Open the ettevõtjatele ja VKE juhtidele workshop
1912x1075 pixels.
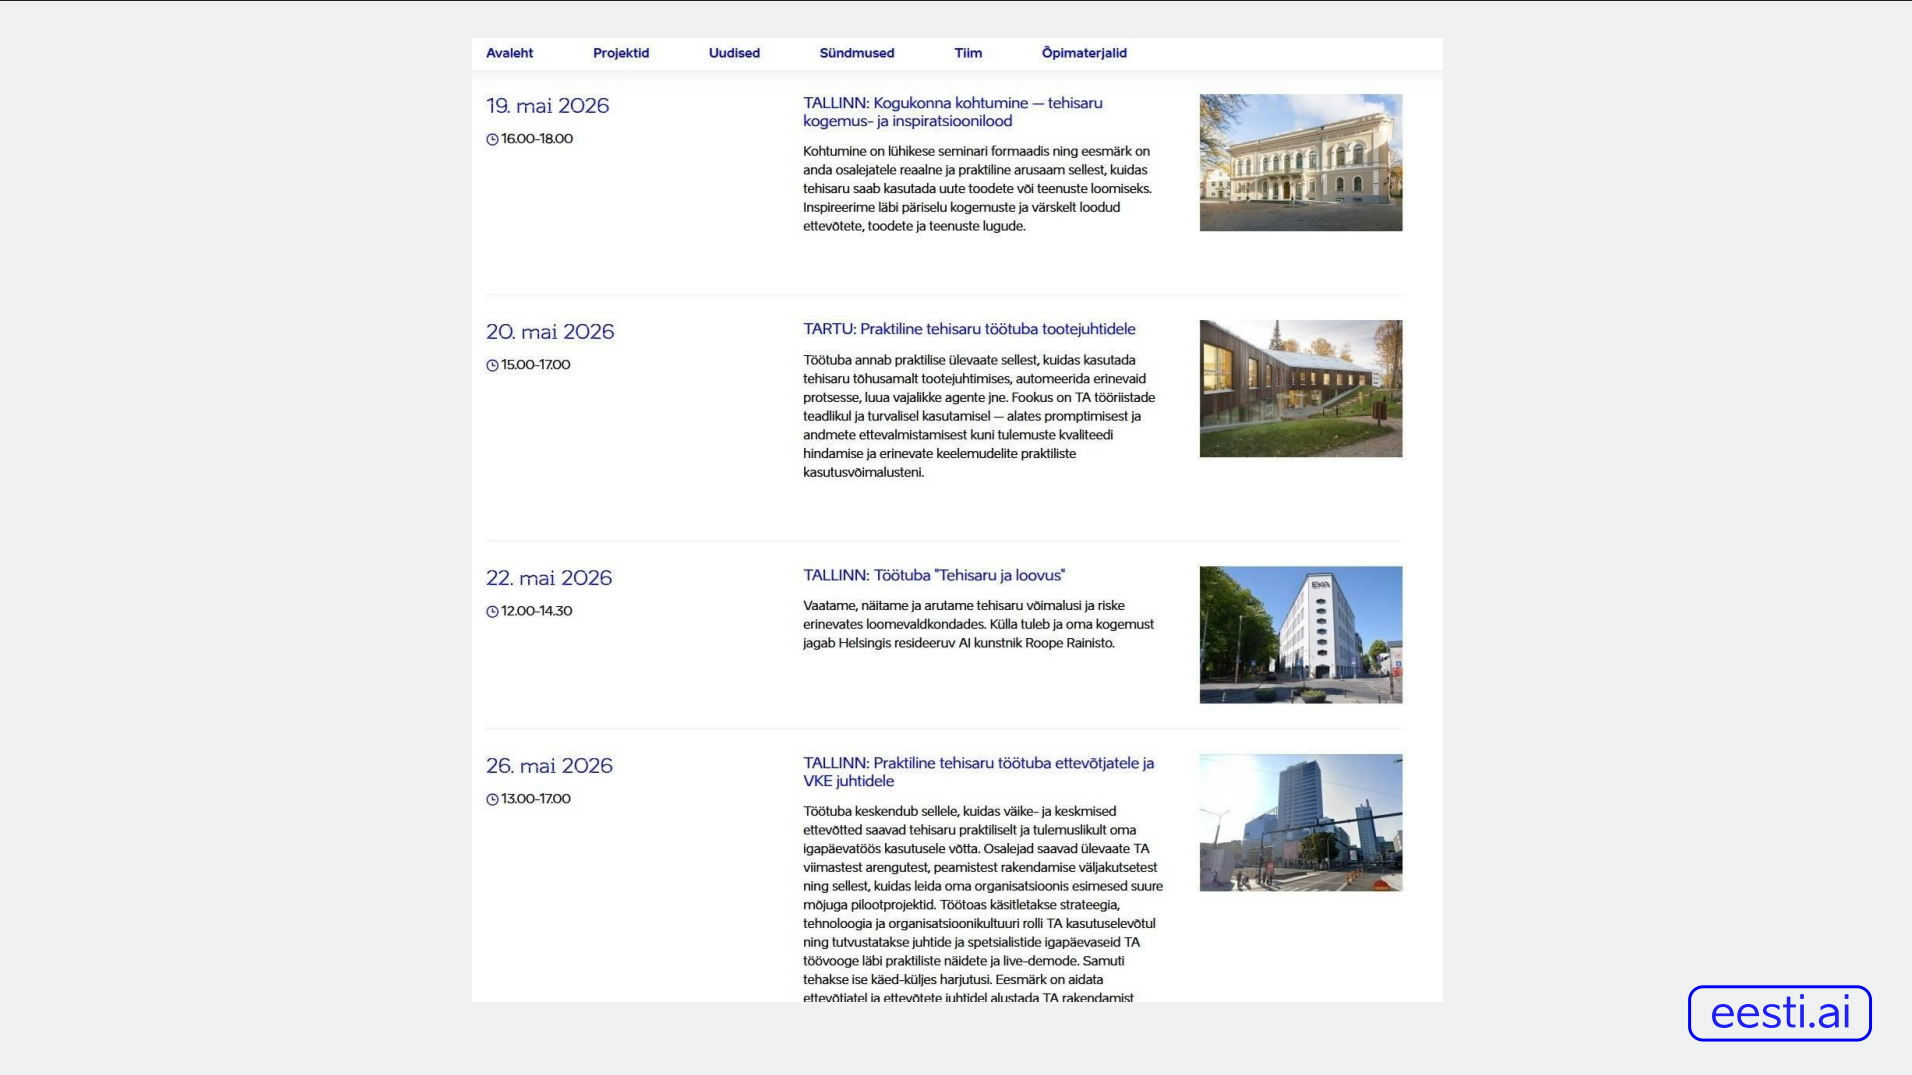(x=978, y=772)
